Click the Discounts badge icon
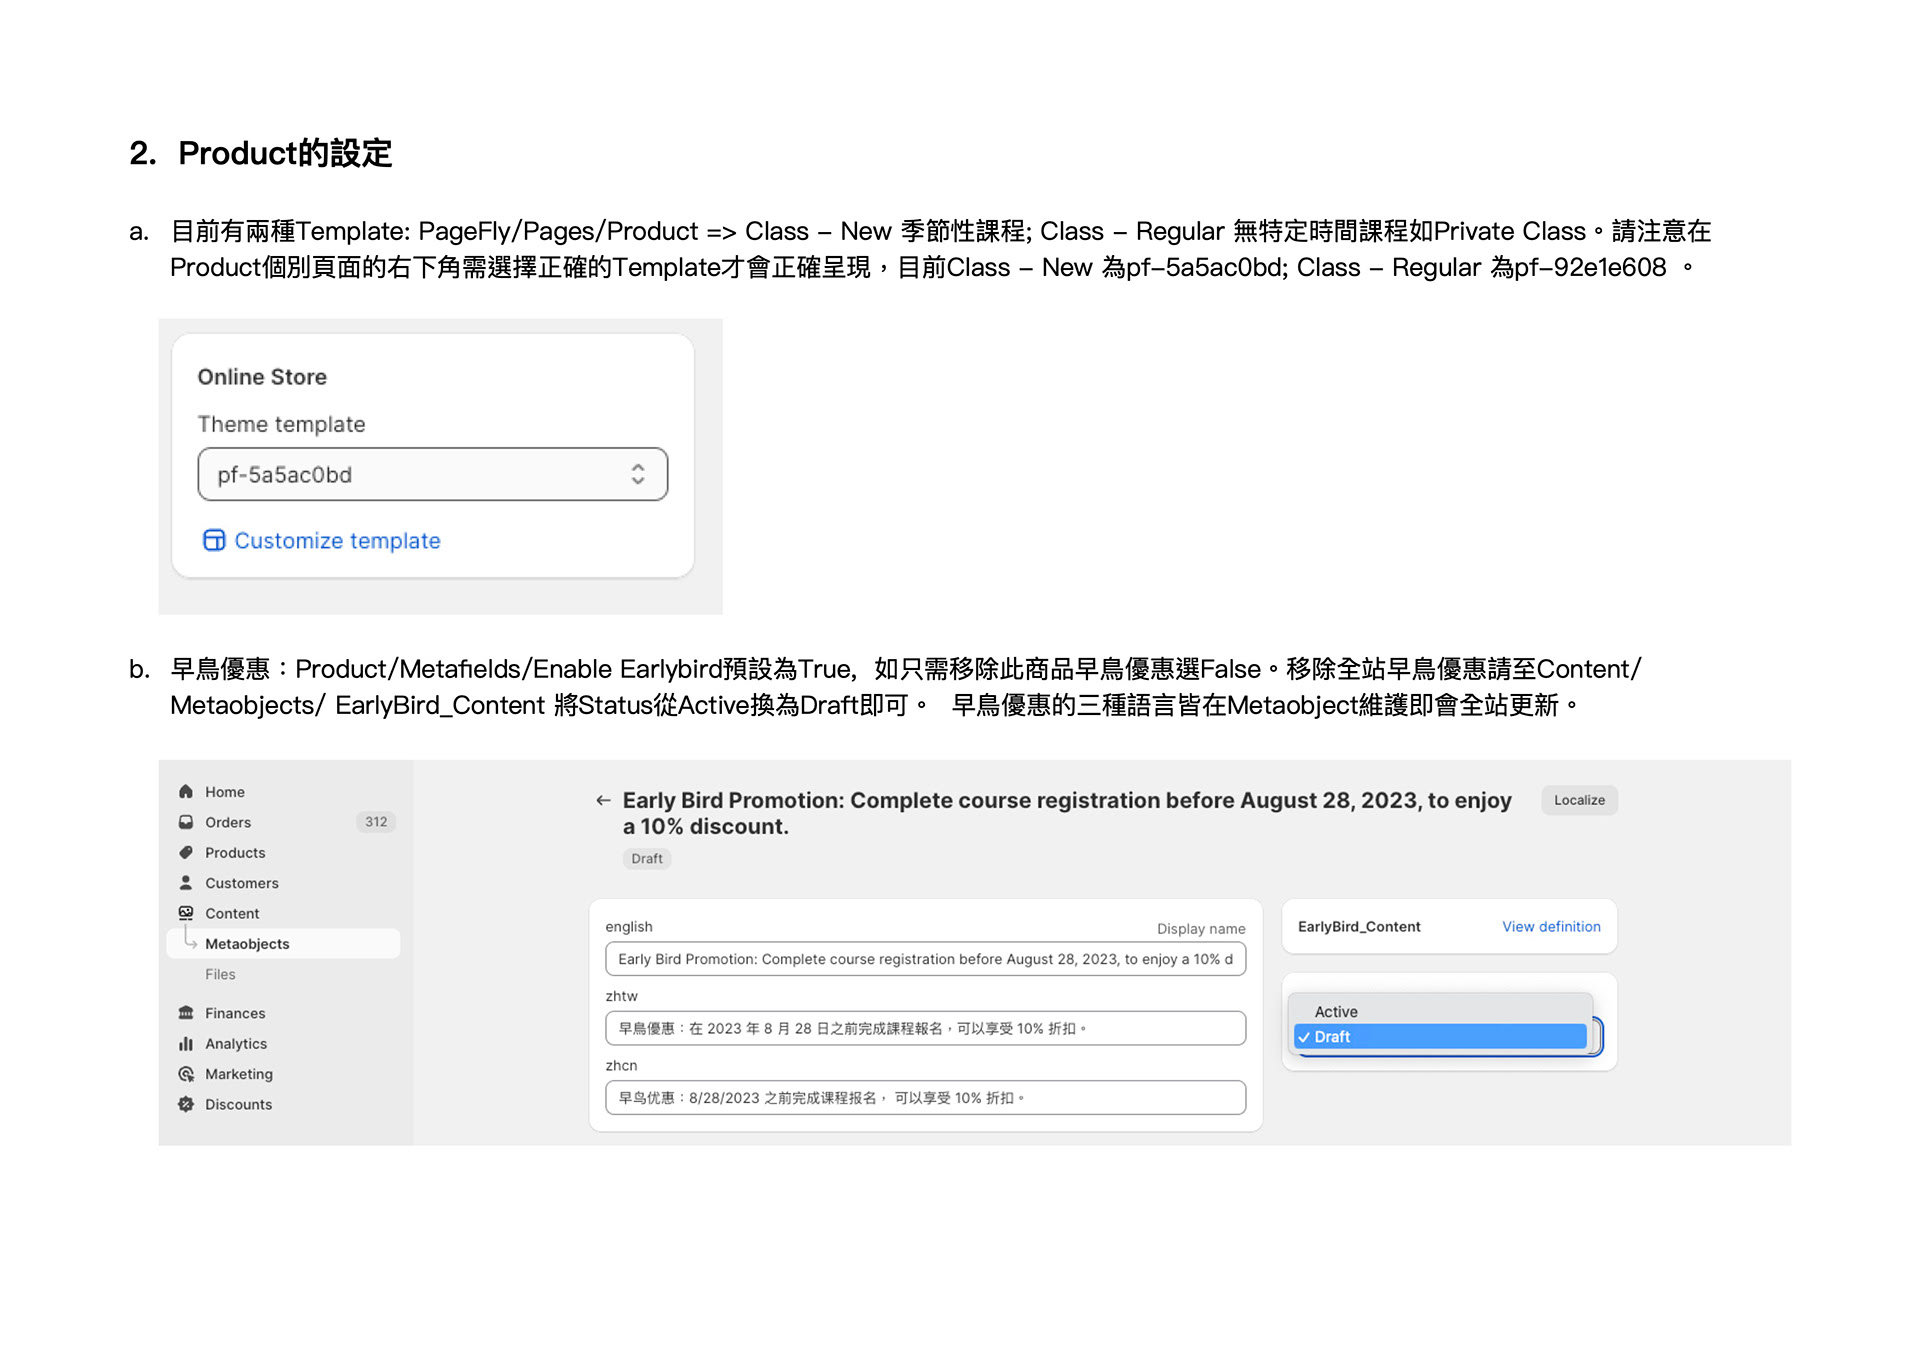 [186, 1104]
